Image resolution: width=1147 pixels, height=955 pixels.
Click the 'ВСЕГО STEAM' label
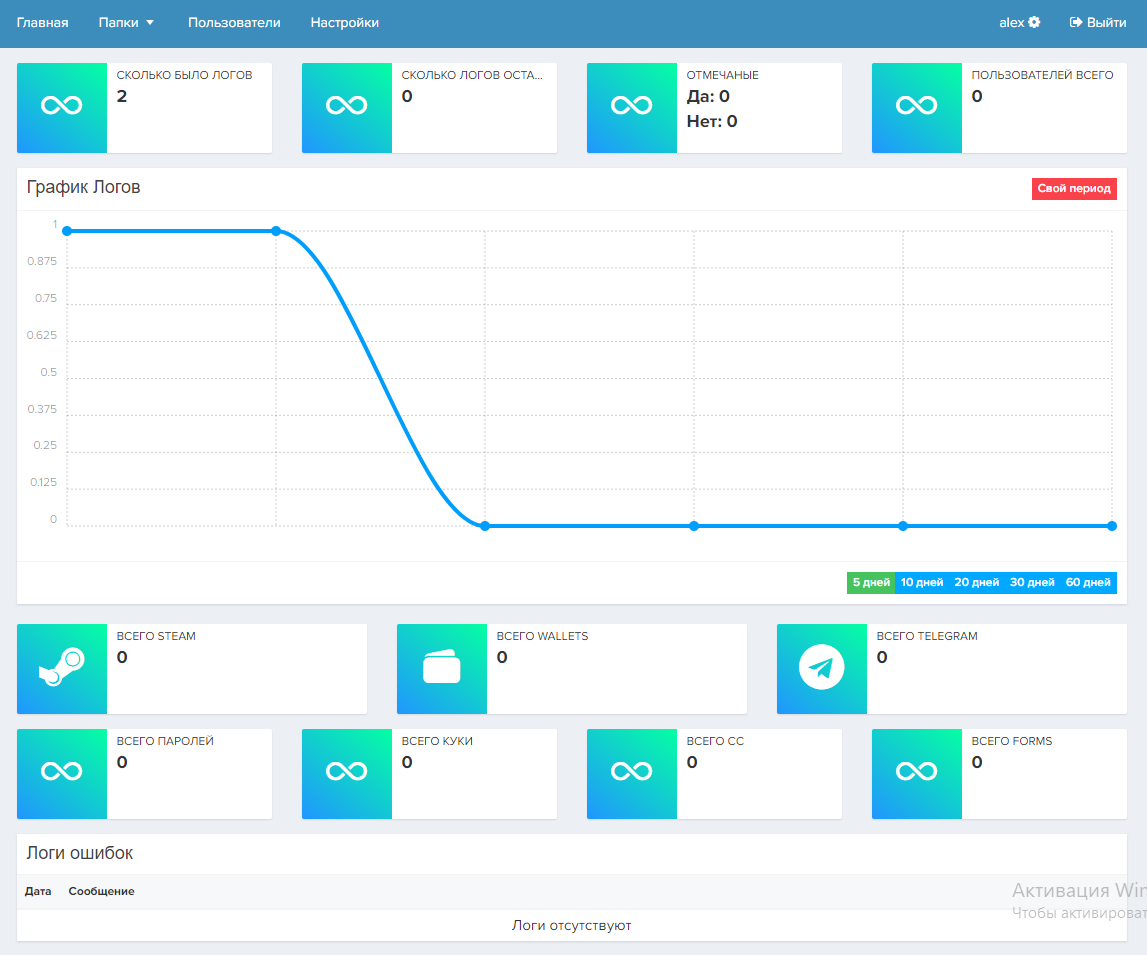(x=156, y=636)
